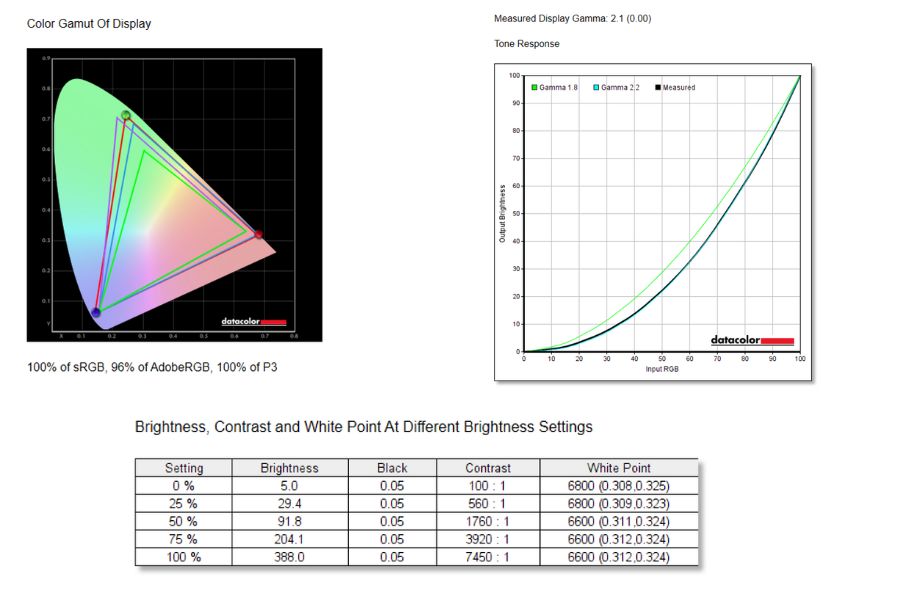Click the black Measured legend swatch

click(658, 88)
